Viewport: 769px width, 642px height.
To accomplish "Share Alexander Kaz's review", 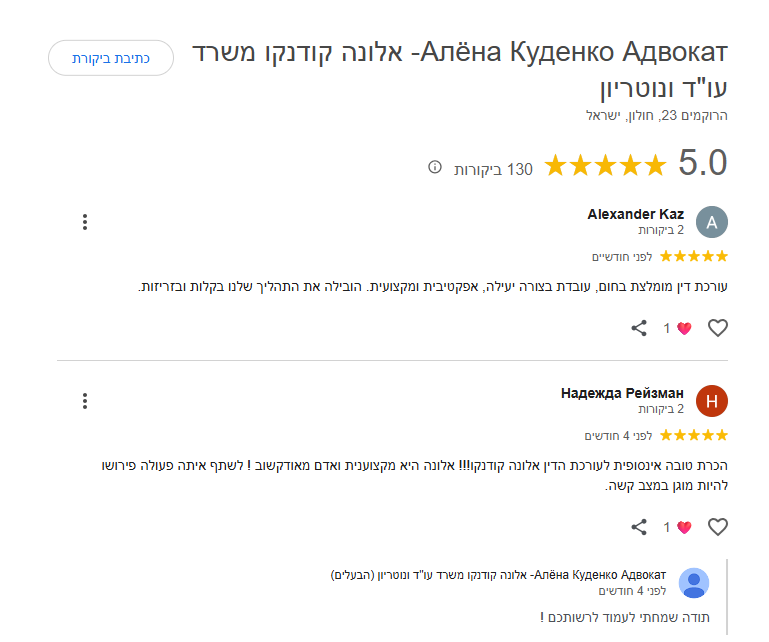I will tap(639, 327).
